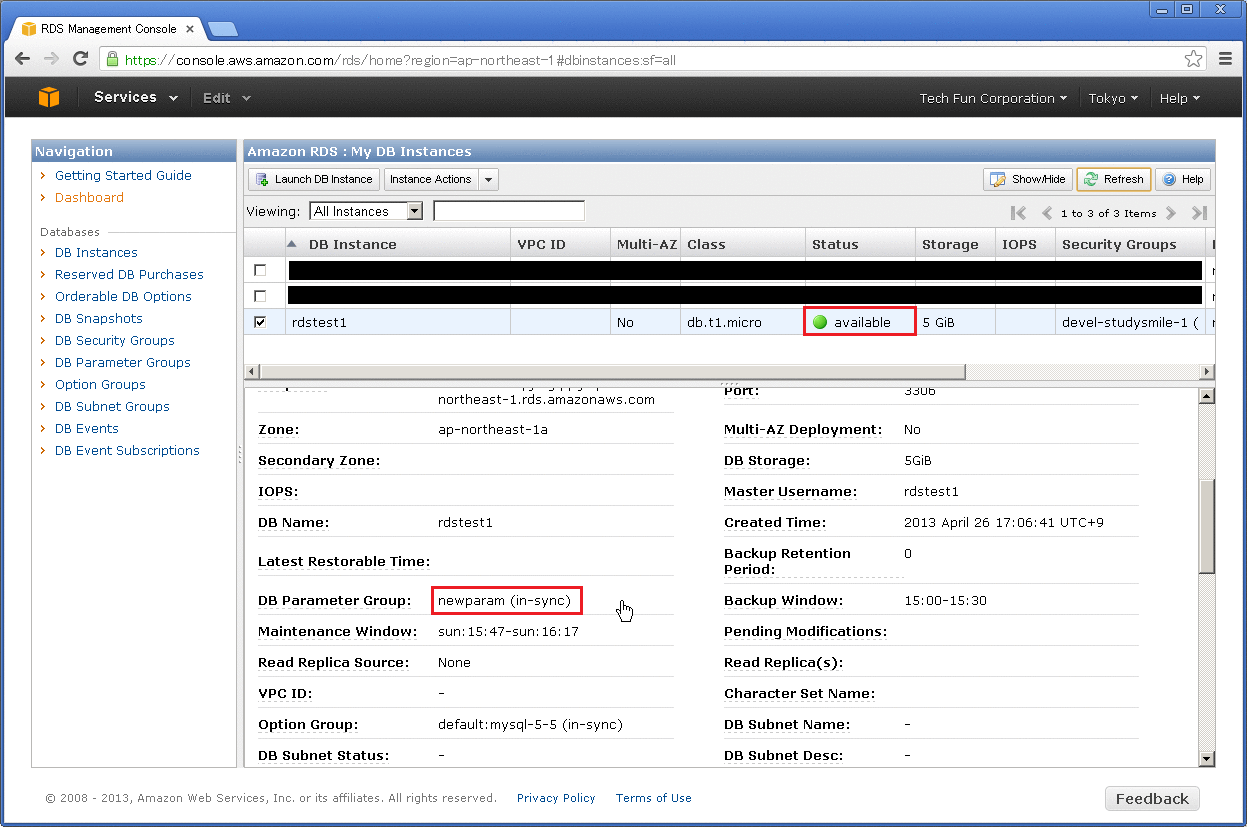Screen dimensions: 1247x827
Task: Open the Privacy Policy link
Action: (x=556, y=798)
